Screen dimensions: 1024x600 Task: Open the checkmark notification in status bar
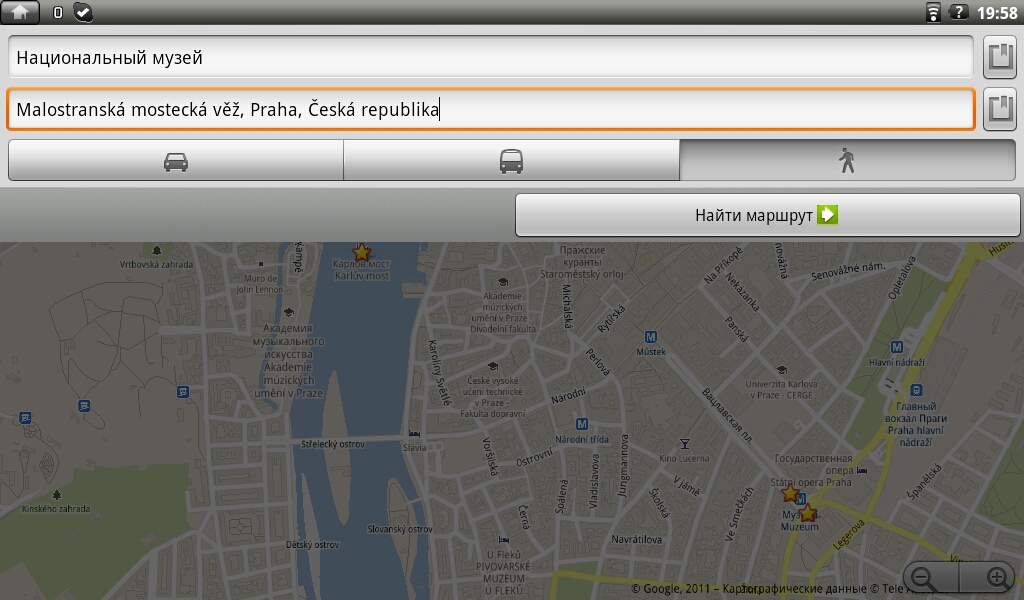(x=83, y=12)
